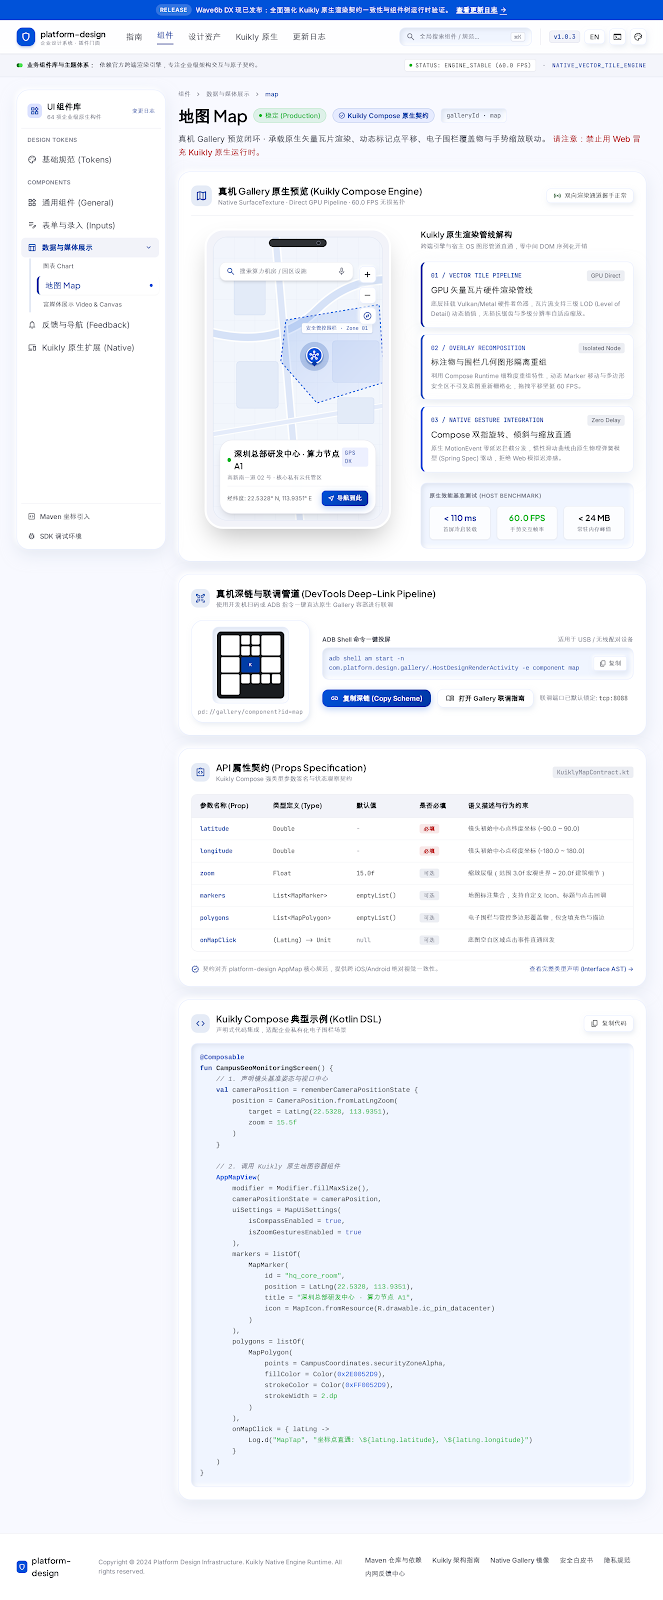Click the check badge icon under props table
The width and height of the screenshot is (663, 1600).
tap(195, 969)
